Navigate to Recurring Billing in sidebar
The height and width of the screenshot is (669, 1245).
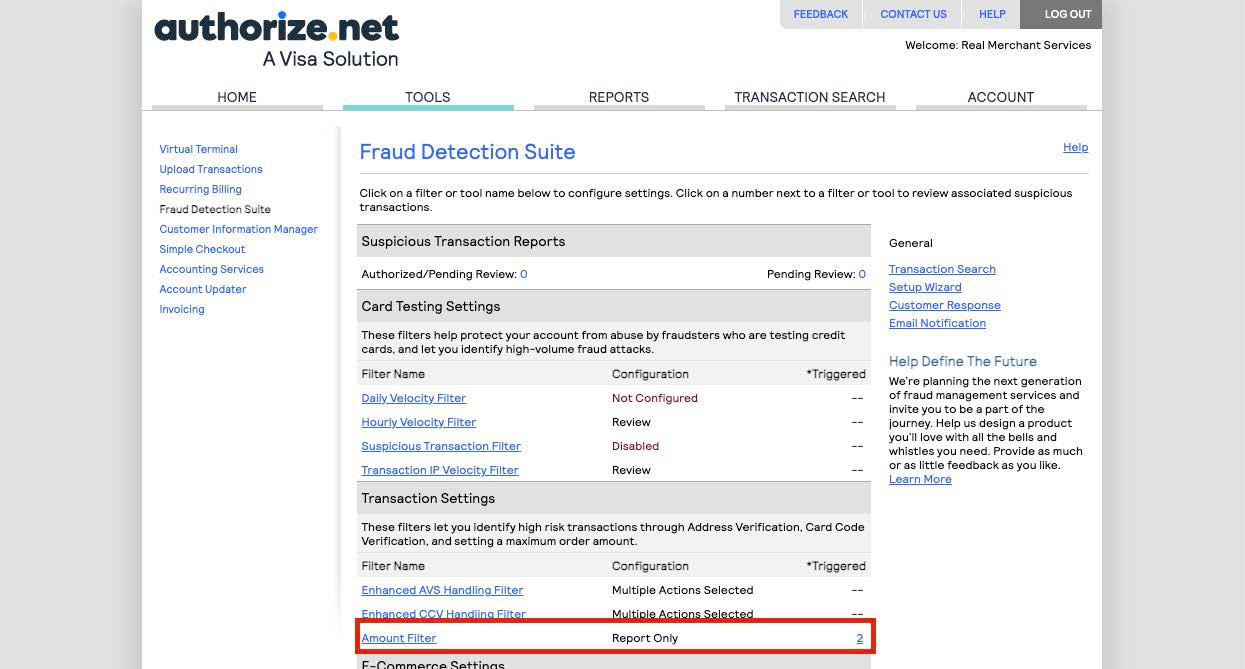tap(200, 189)
